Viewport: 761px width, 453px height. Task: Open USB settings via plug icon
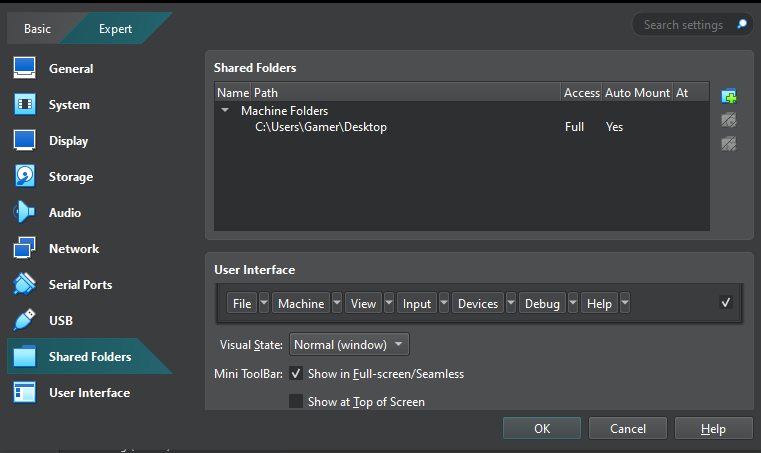(x=25, y=321)
